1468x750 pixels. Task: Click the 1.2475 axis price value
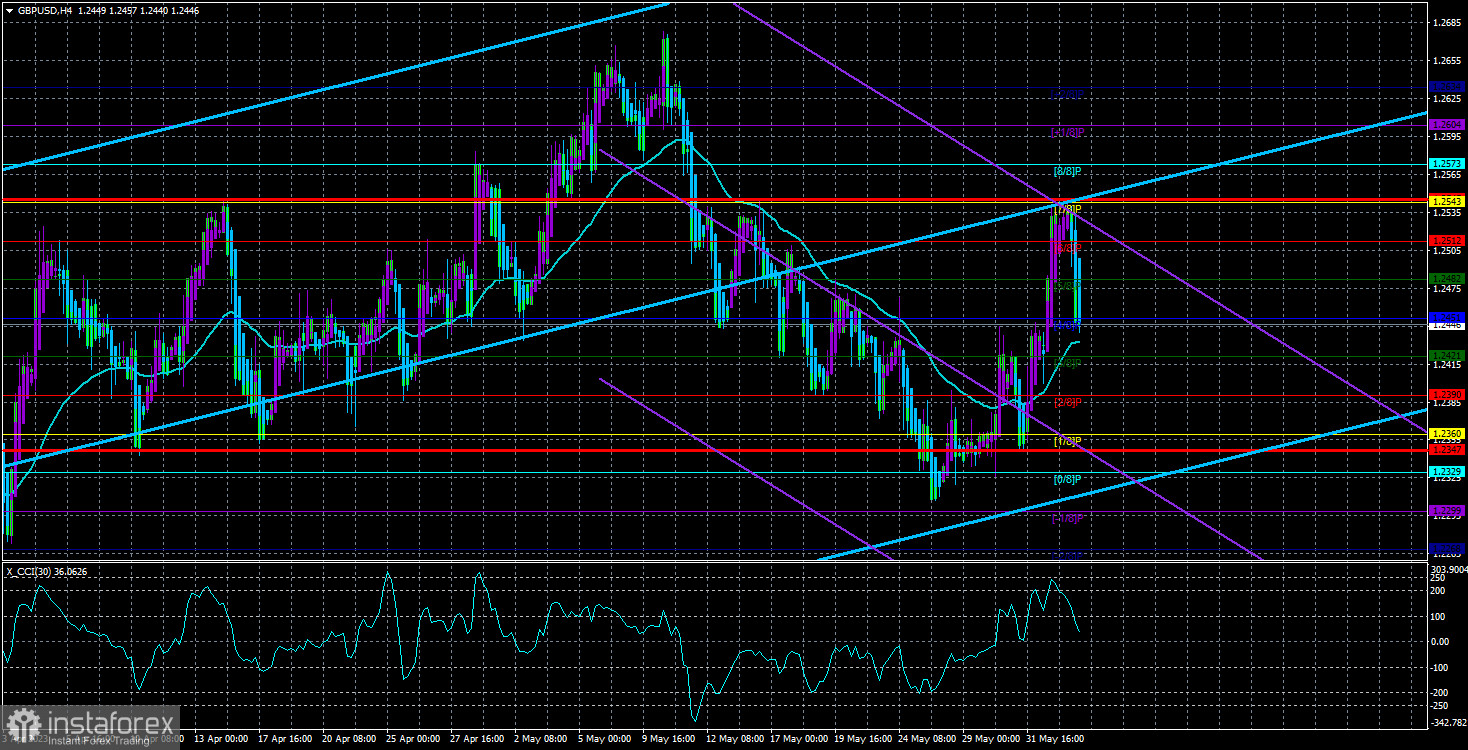(x=1447, y=289)
